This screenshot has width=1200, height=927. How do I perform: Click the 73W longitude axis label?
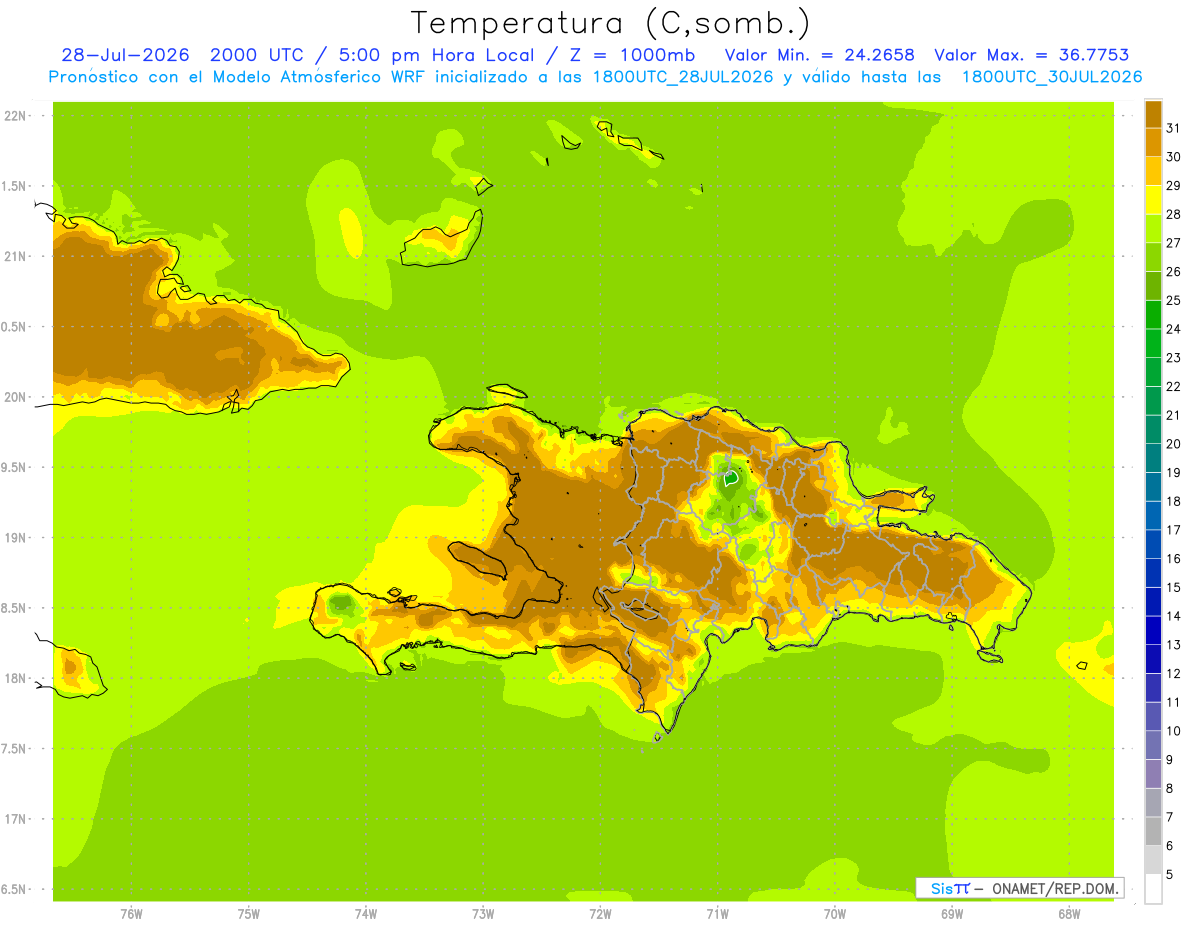pyautogui.click(x=483, y=914)
